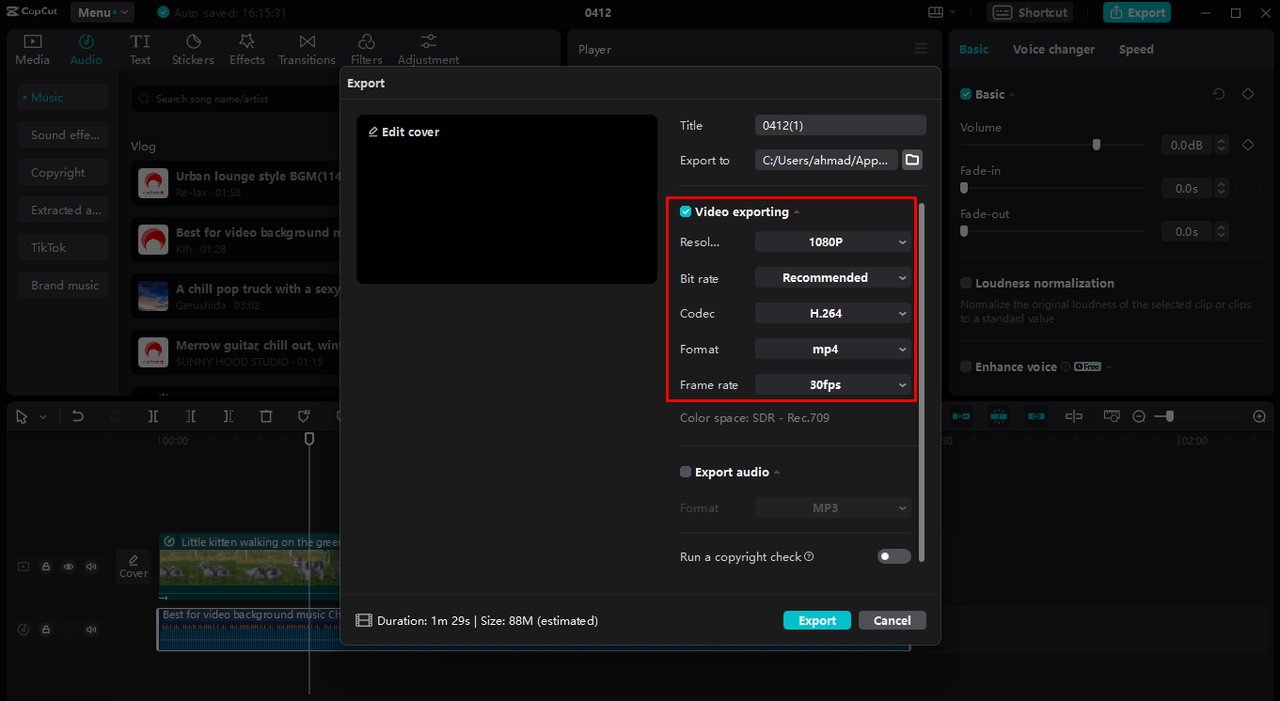Open the Transitions panel
Screen dimensions: 1280x701
click(x=307, y=50)
